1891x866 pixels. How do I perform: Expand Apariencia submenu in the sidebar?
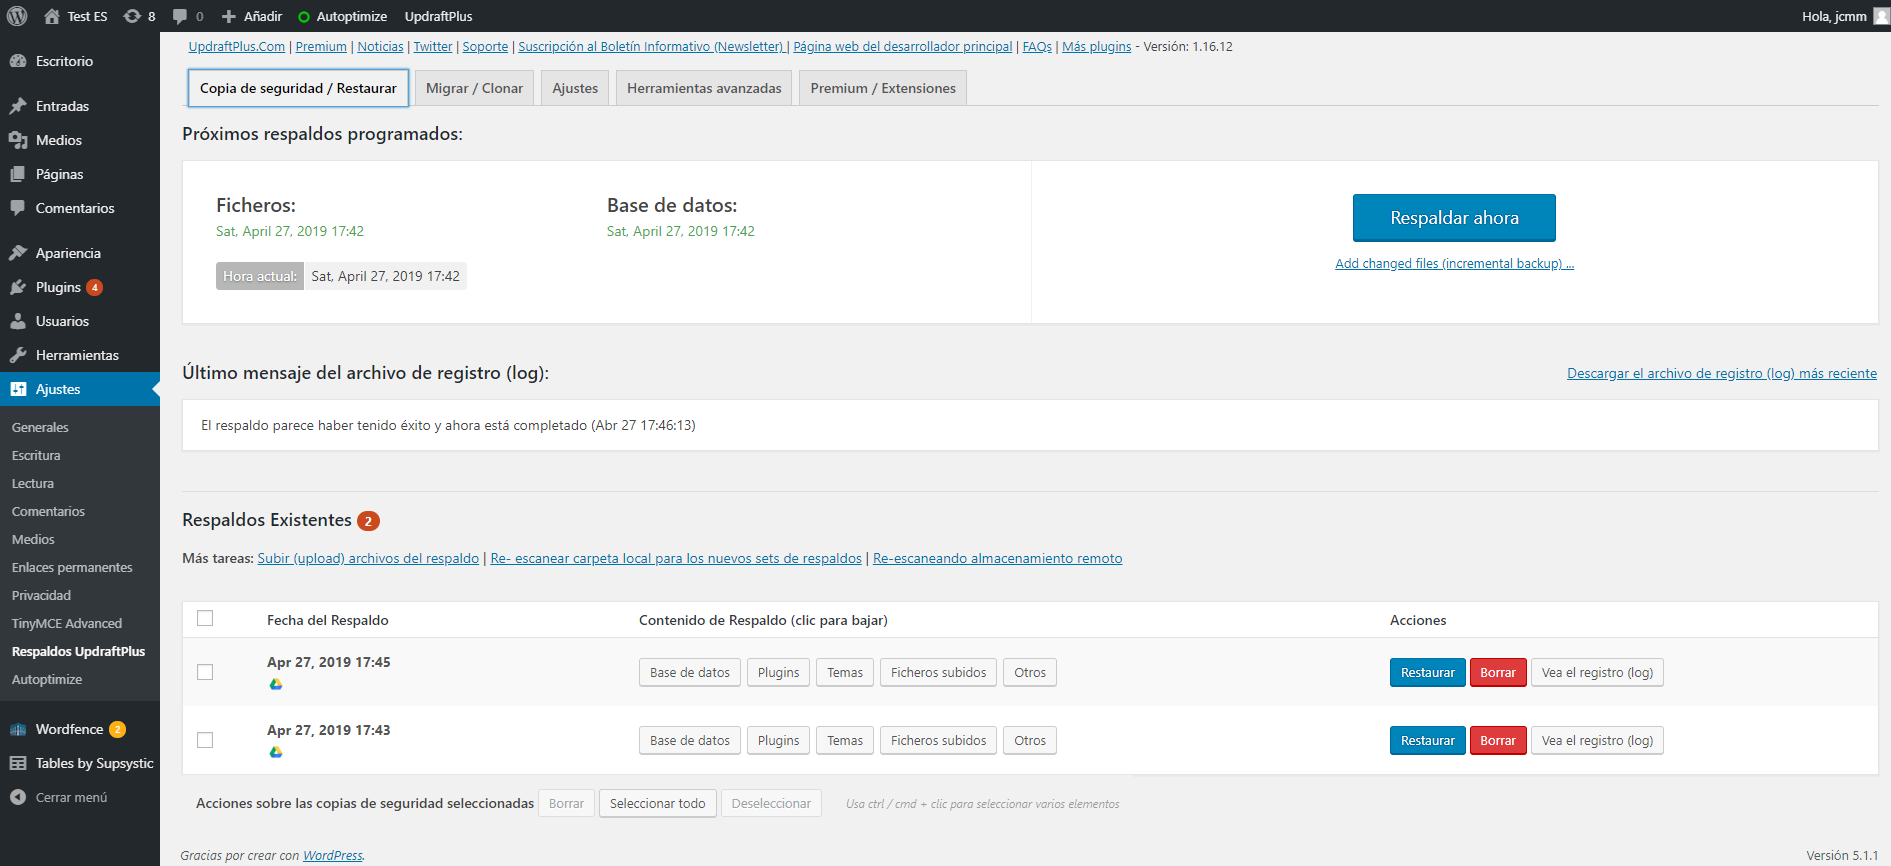click(68, 253)
